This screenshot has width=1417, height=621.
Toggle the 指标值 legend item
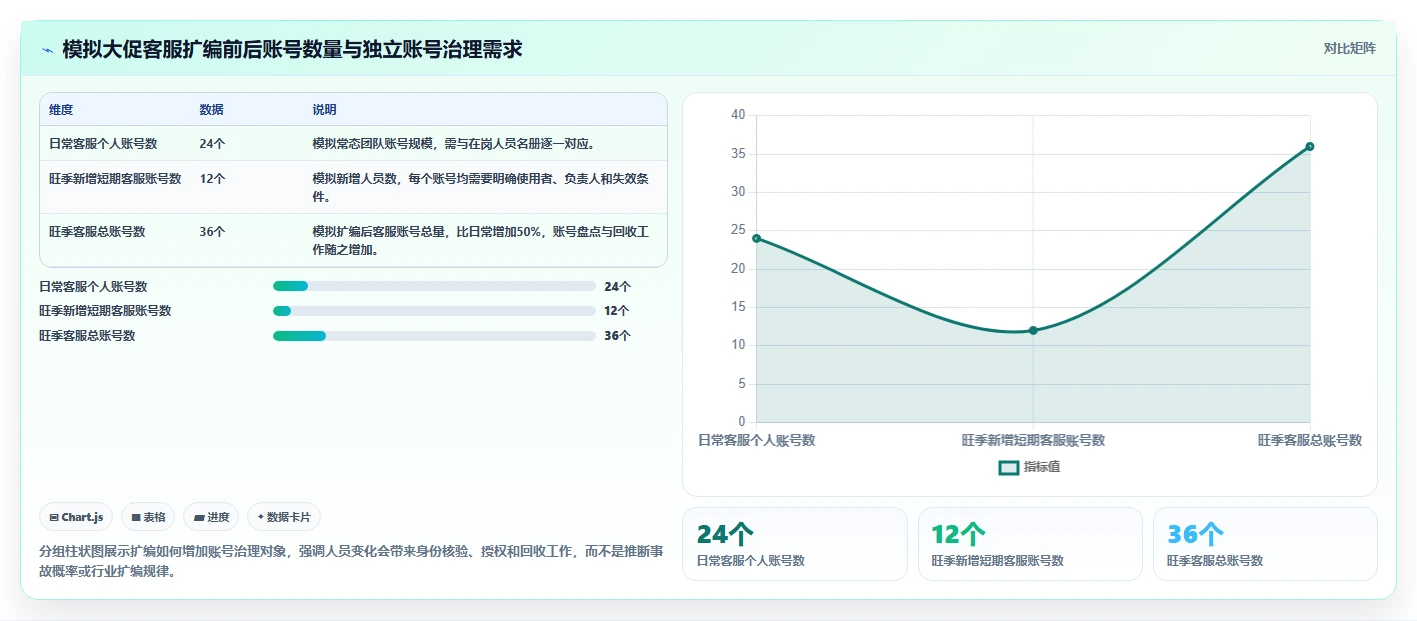pyautogui.click(x=1029, y=467)
